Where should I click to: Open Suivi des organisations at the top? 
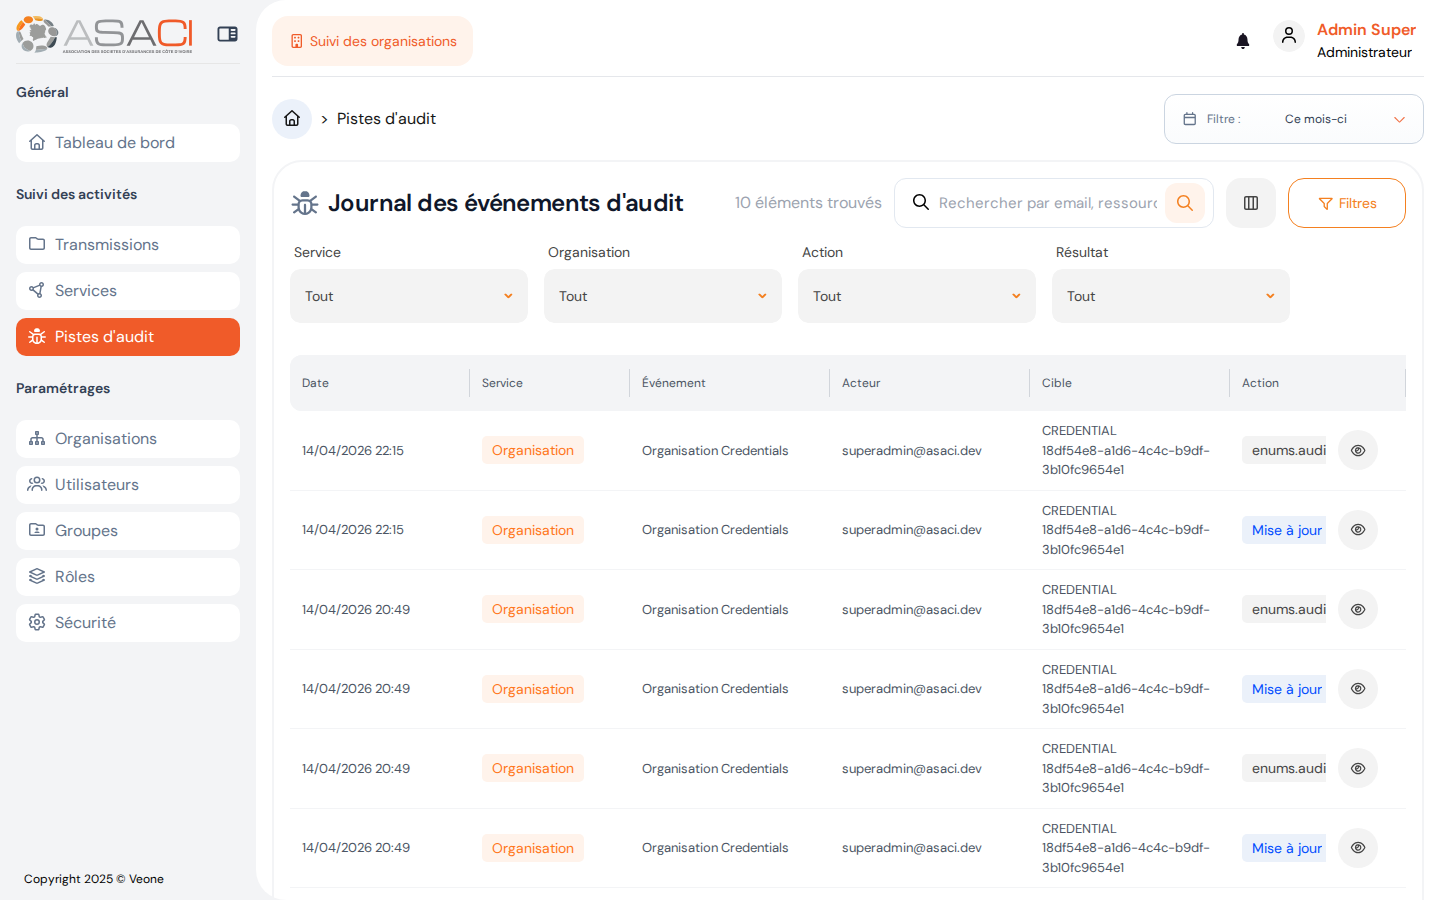pos(372,41)
